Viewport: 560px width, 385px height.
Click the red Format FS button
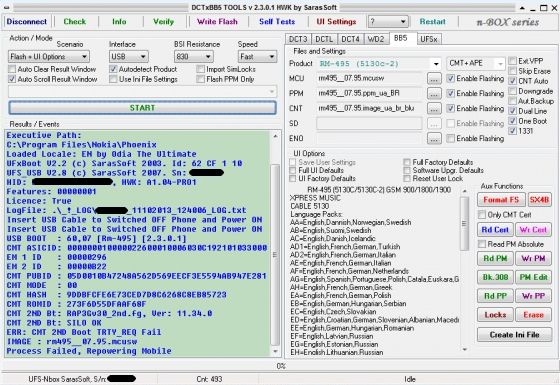[x=501, y=200]
